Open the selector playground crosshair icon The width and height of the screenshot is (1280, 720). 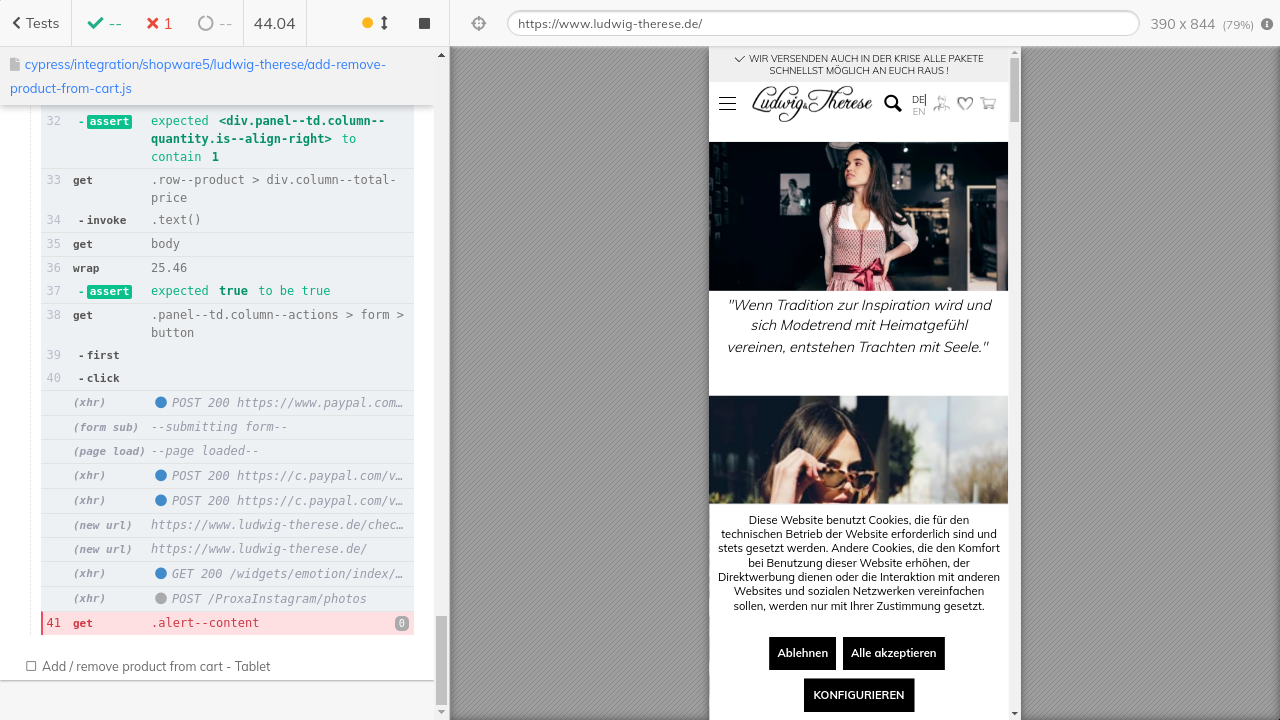tap(478, 23)
